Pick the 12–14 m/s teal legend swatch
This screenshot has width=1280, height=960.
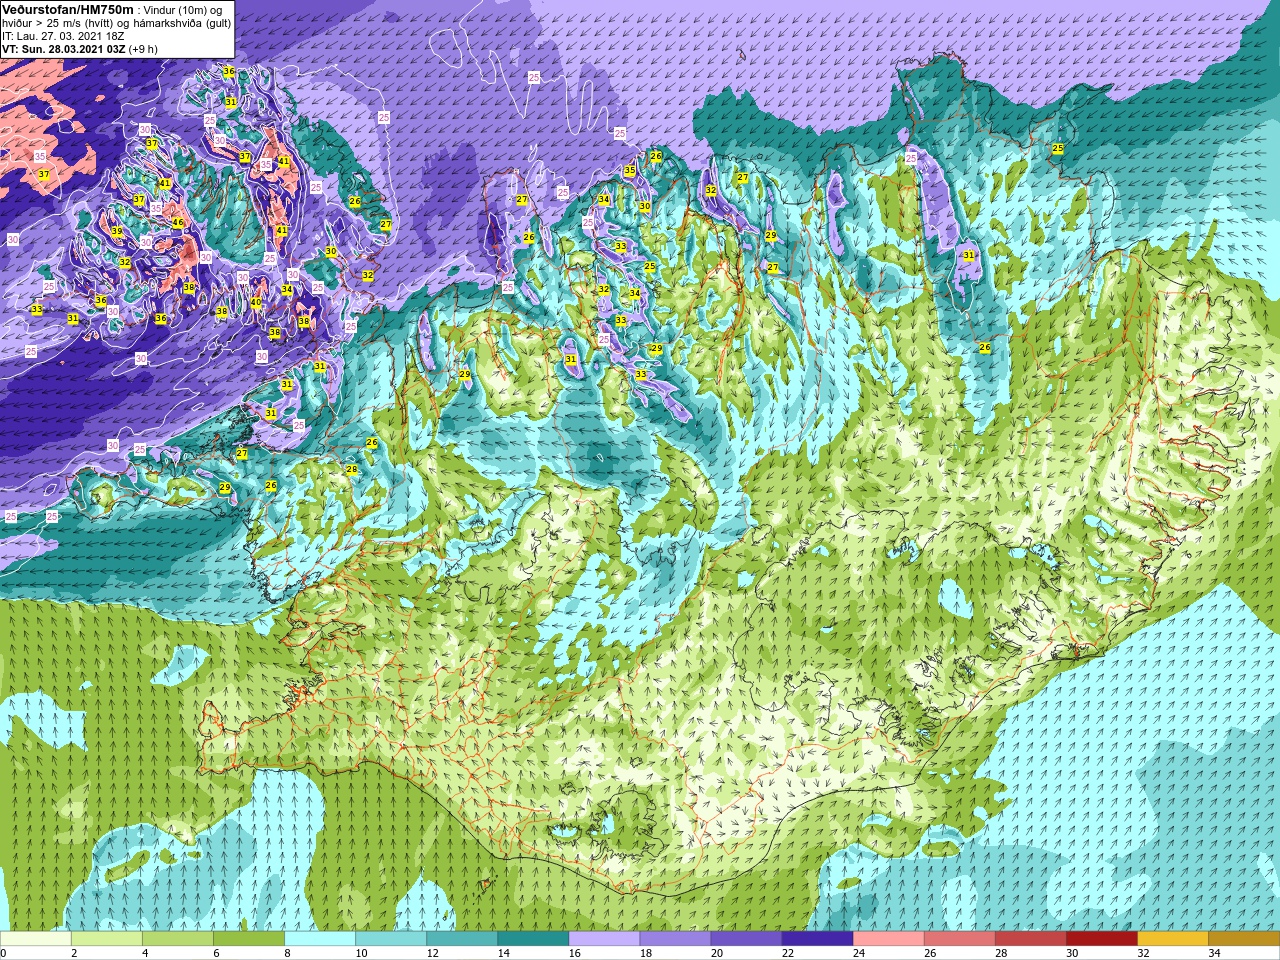462,939
